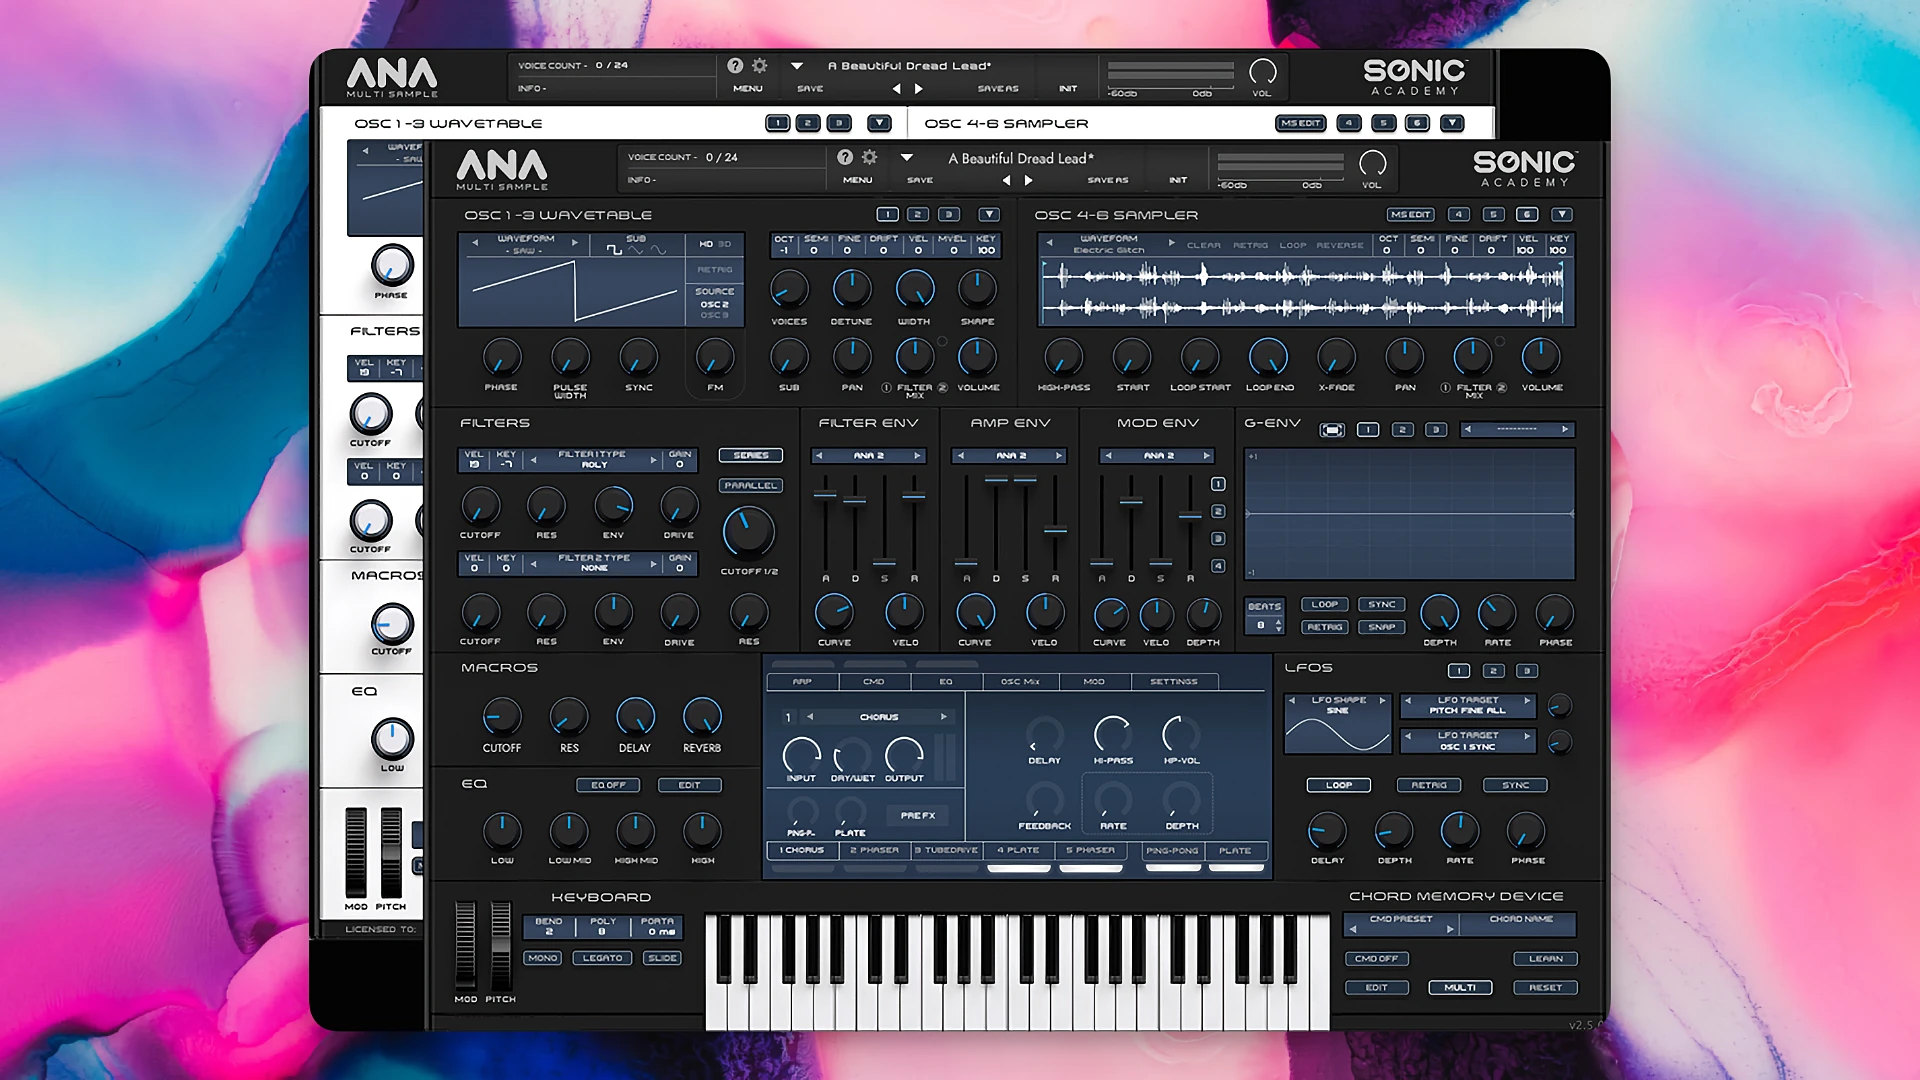Enable REVERSE on the Electric Glitch sample
Screen dimensions: 1920x1080
(x=1340, y=245)
